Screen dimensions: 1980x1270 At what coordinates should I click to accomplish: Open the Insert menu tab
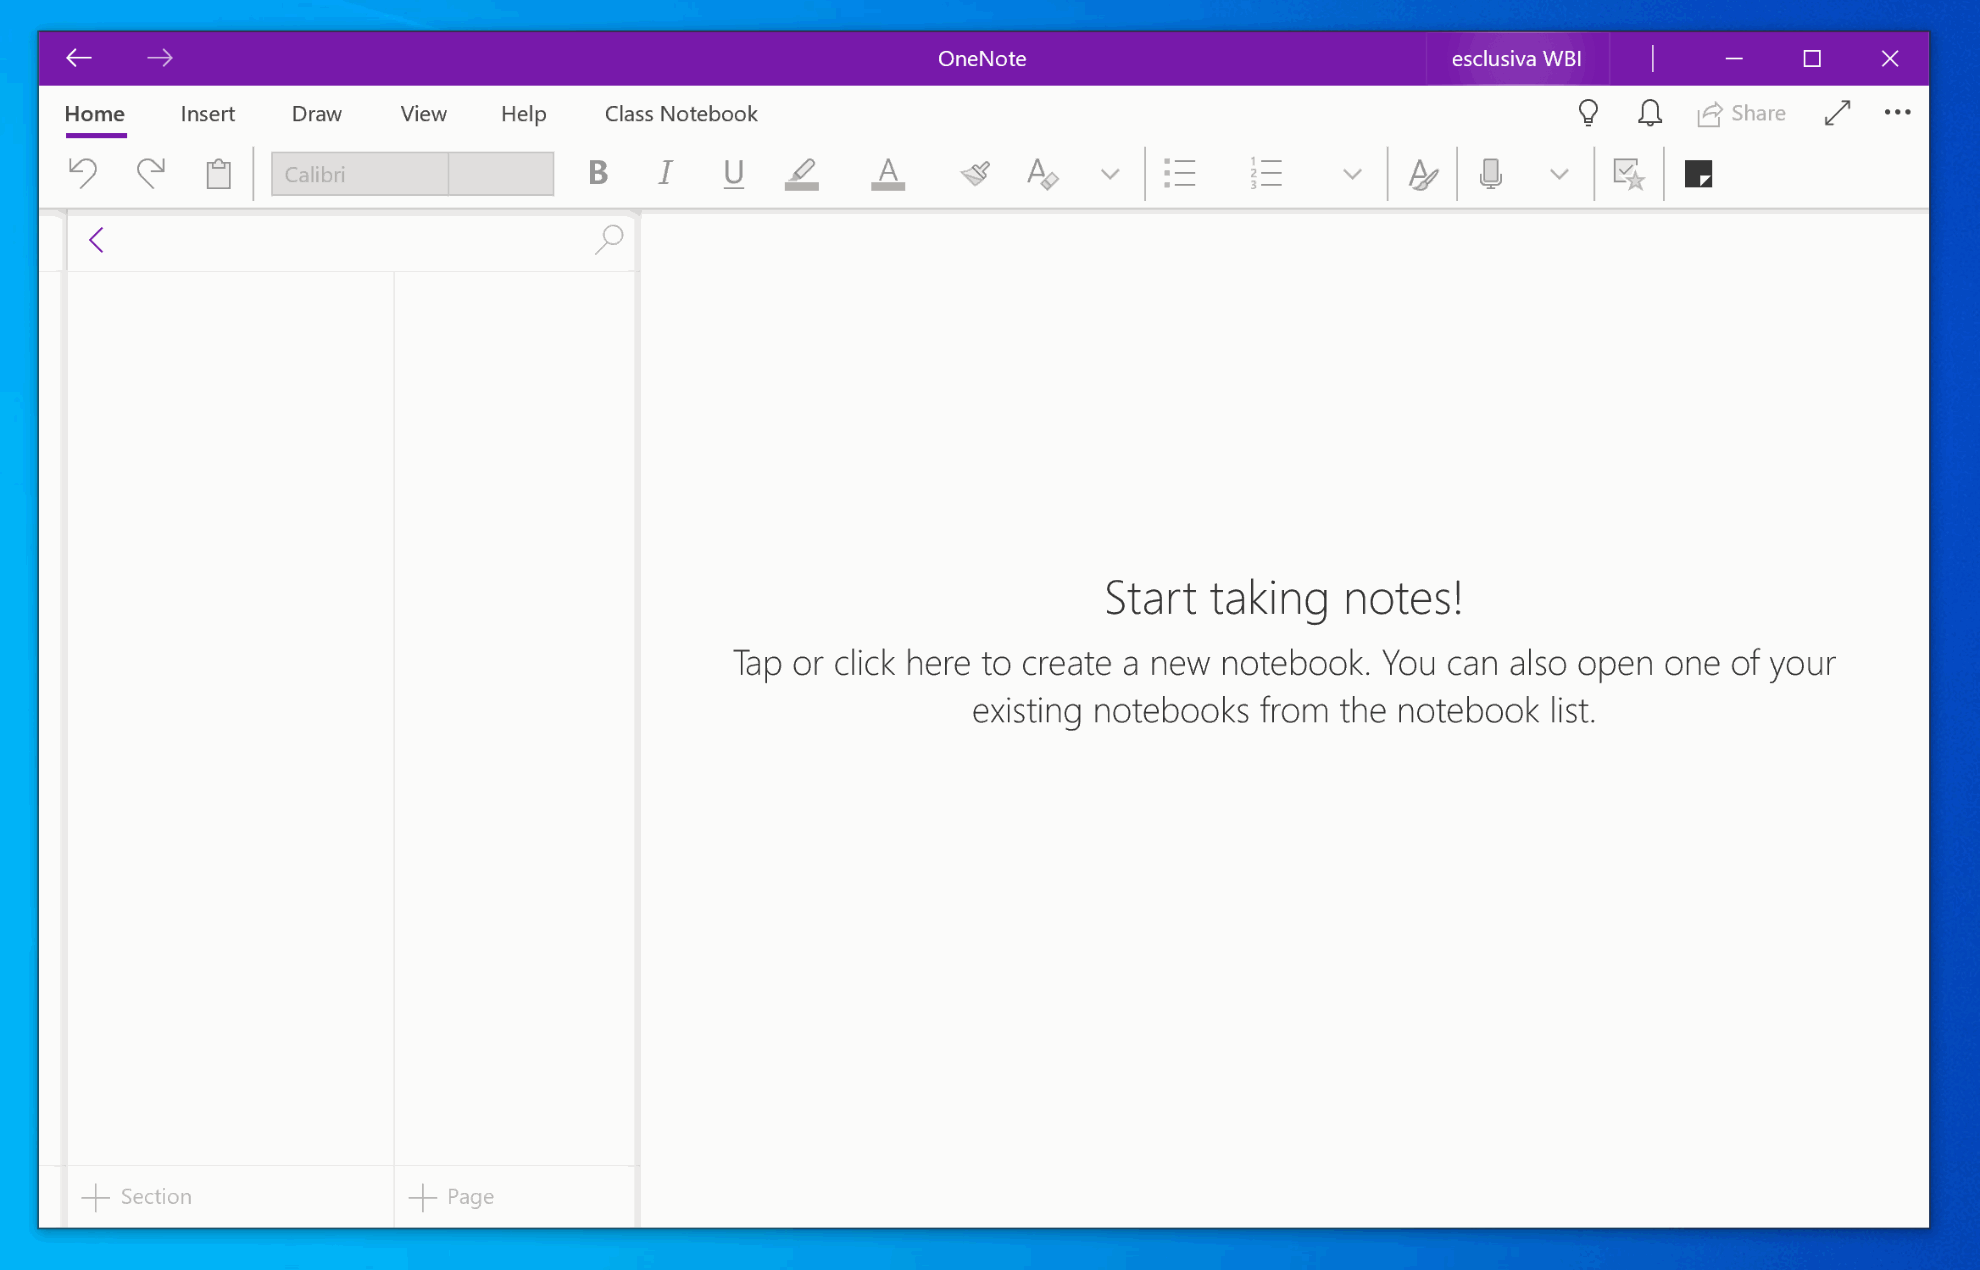[x=206, y=113]
